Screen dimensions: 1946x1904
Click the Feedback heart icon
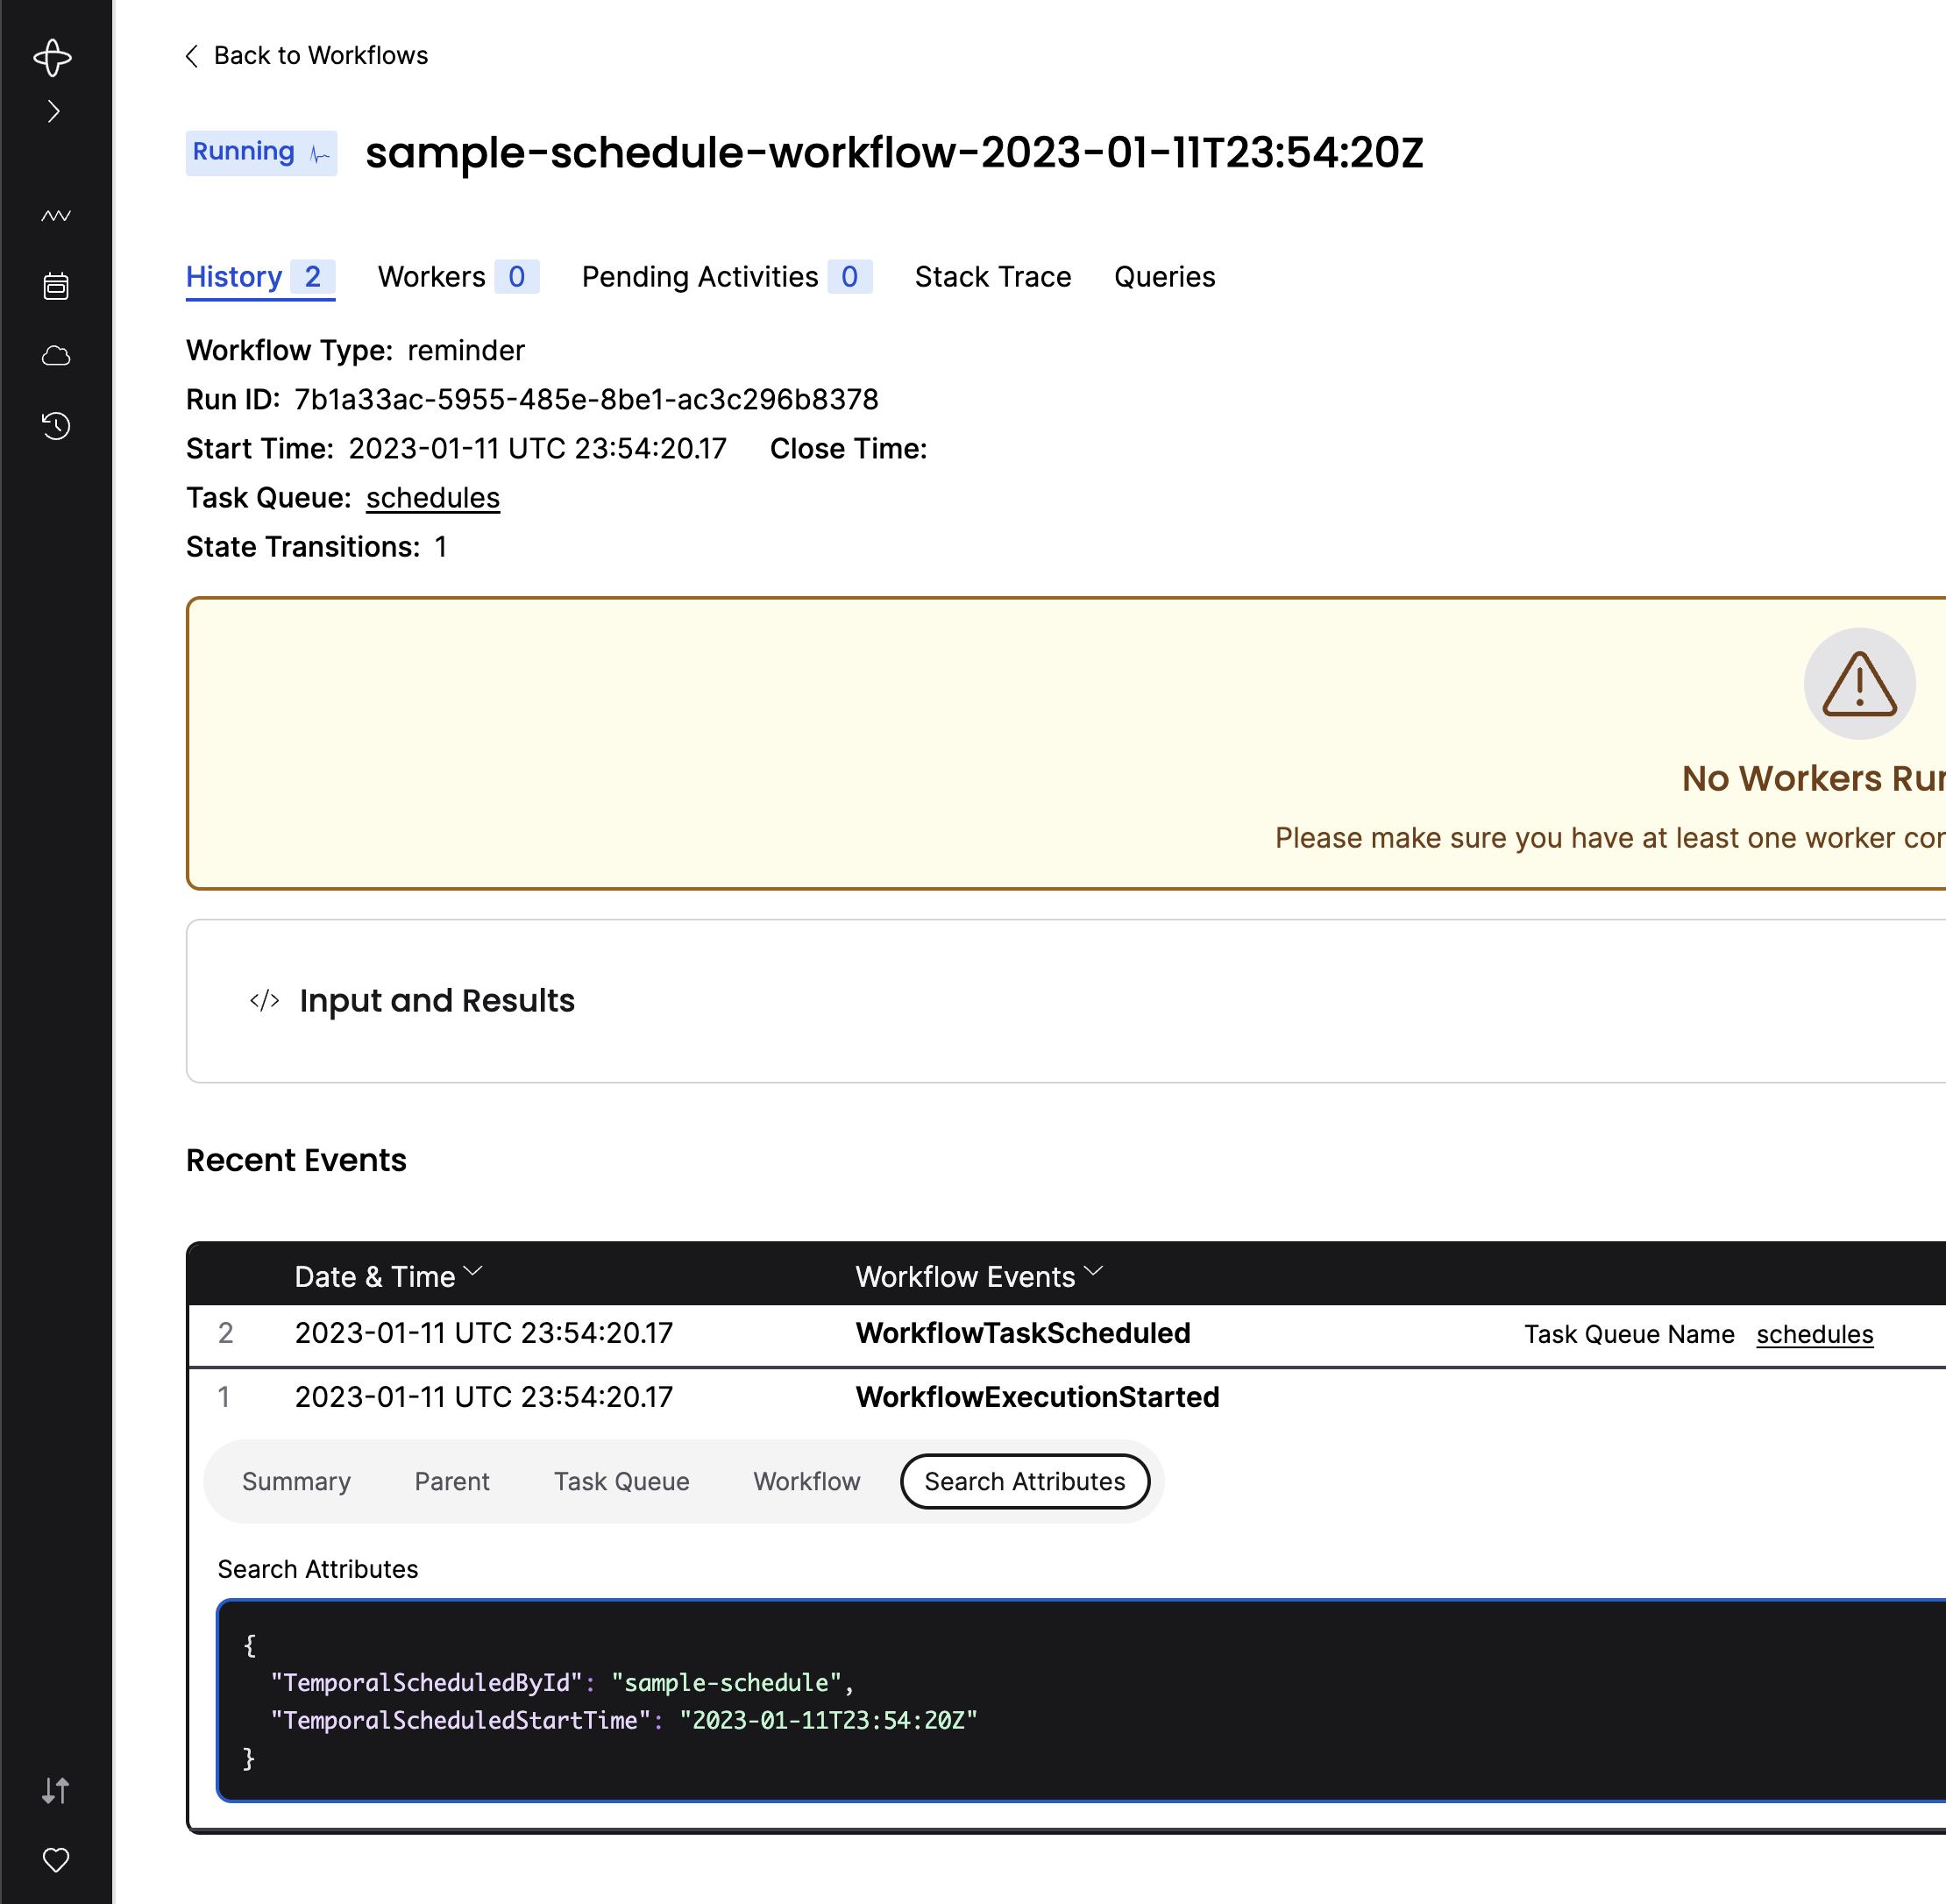tap(55, 1859)
